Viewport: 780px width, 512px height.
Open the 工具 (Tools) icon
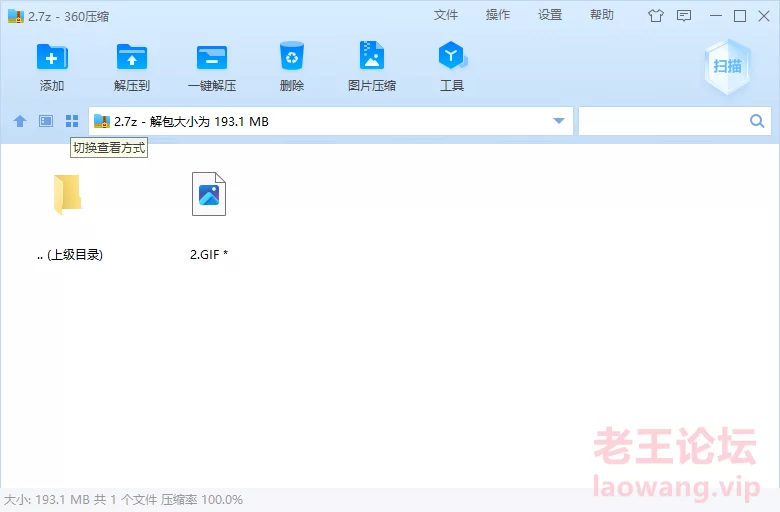click(452, 55)
